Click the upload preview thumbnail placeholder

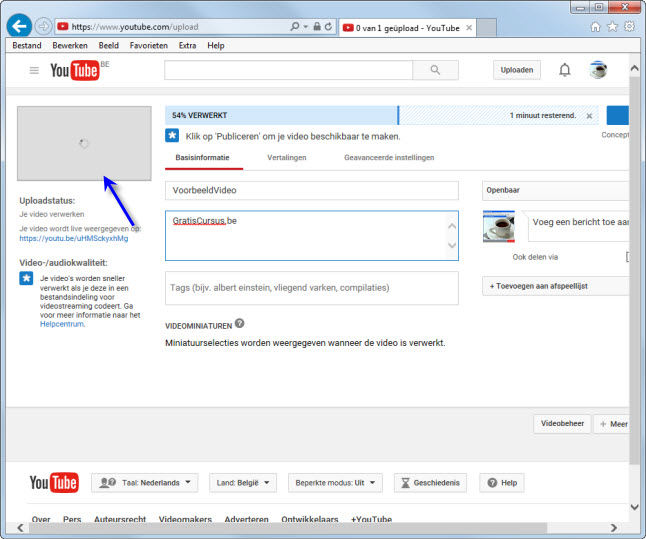click(x=84, y=143)
